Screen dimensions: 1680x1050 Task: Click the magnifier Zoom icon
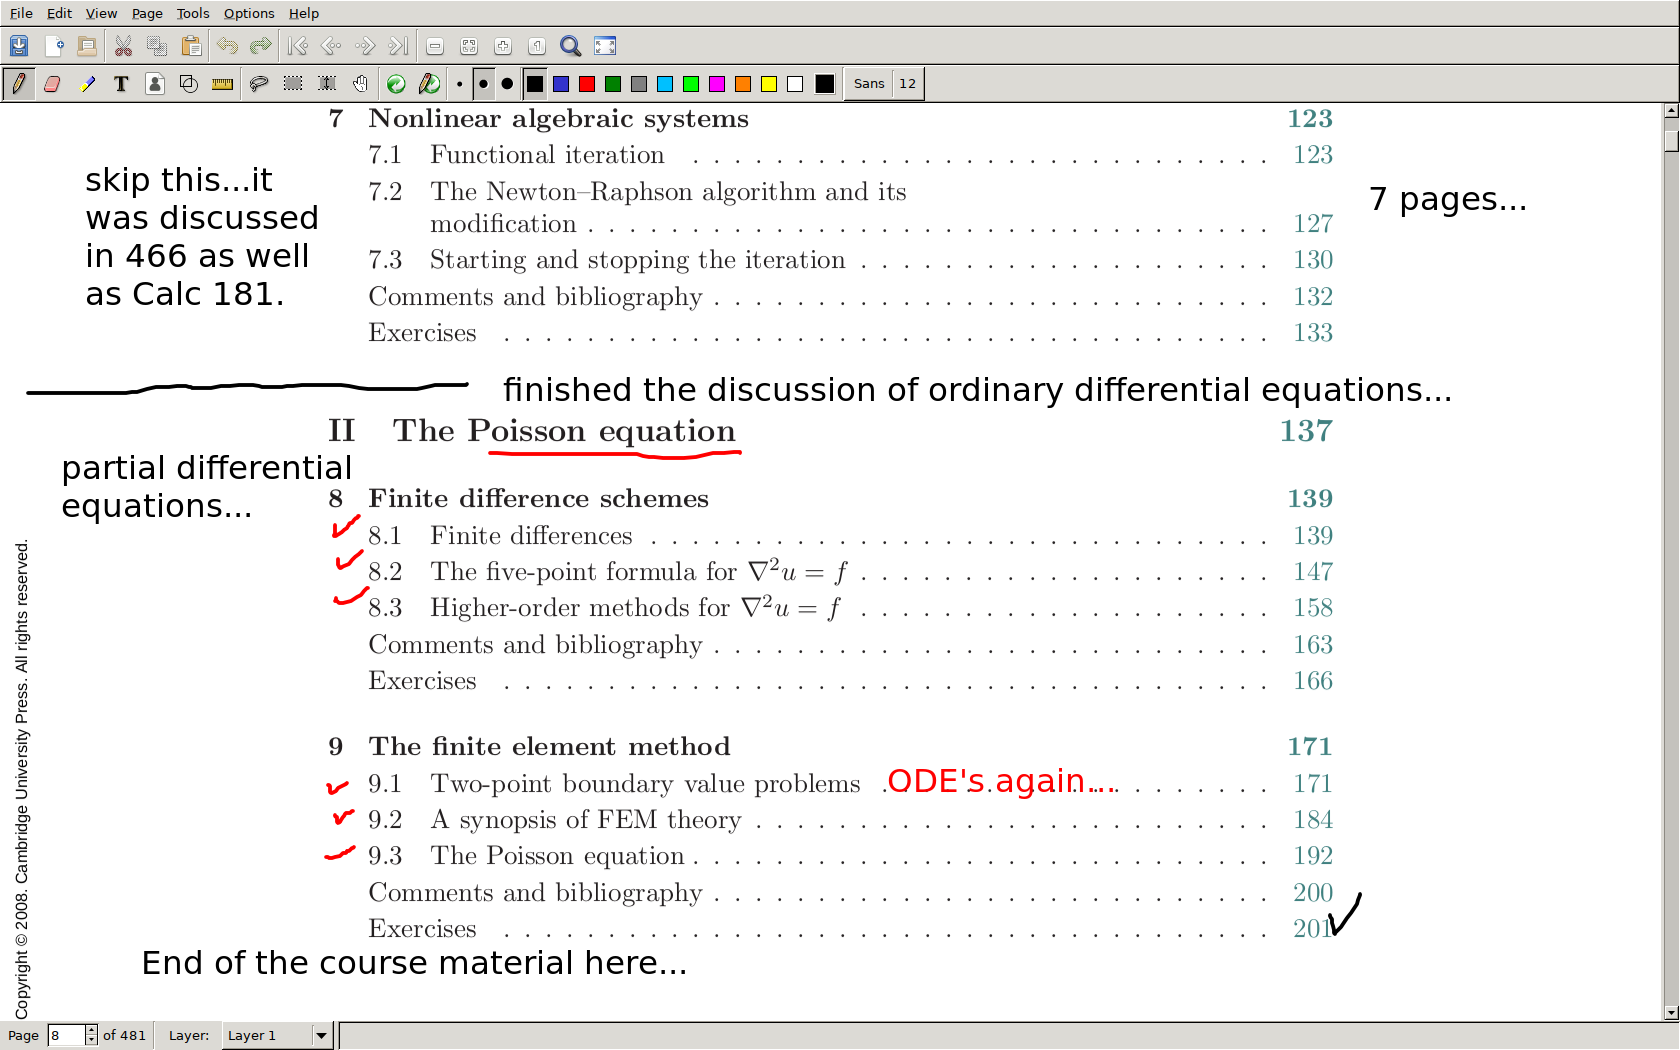570,46
